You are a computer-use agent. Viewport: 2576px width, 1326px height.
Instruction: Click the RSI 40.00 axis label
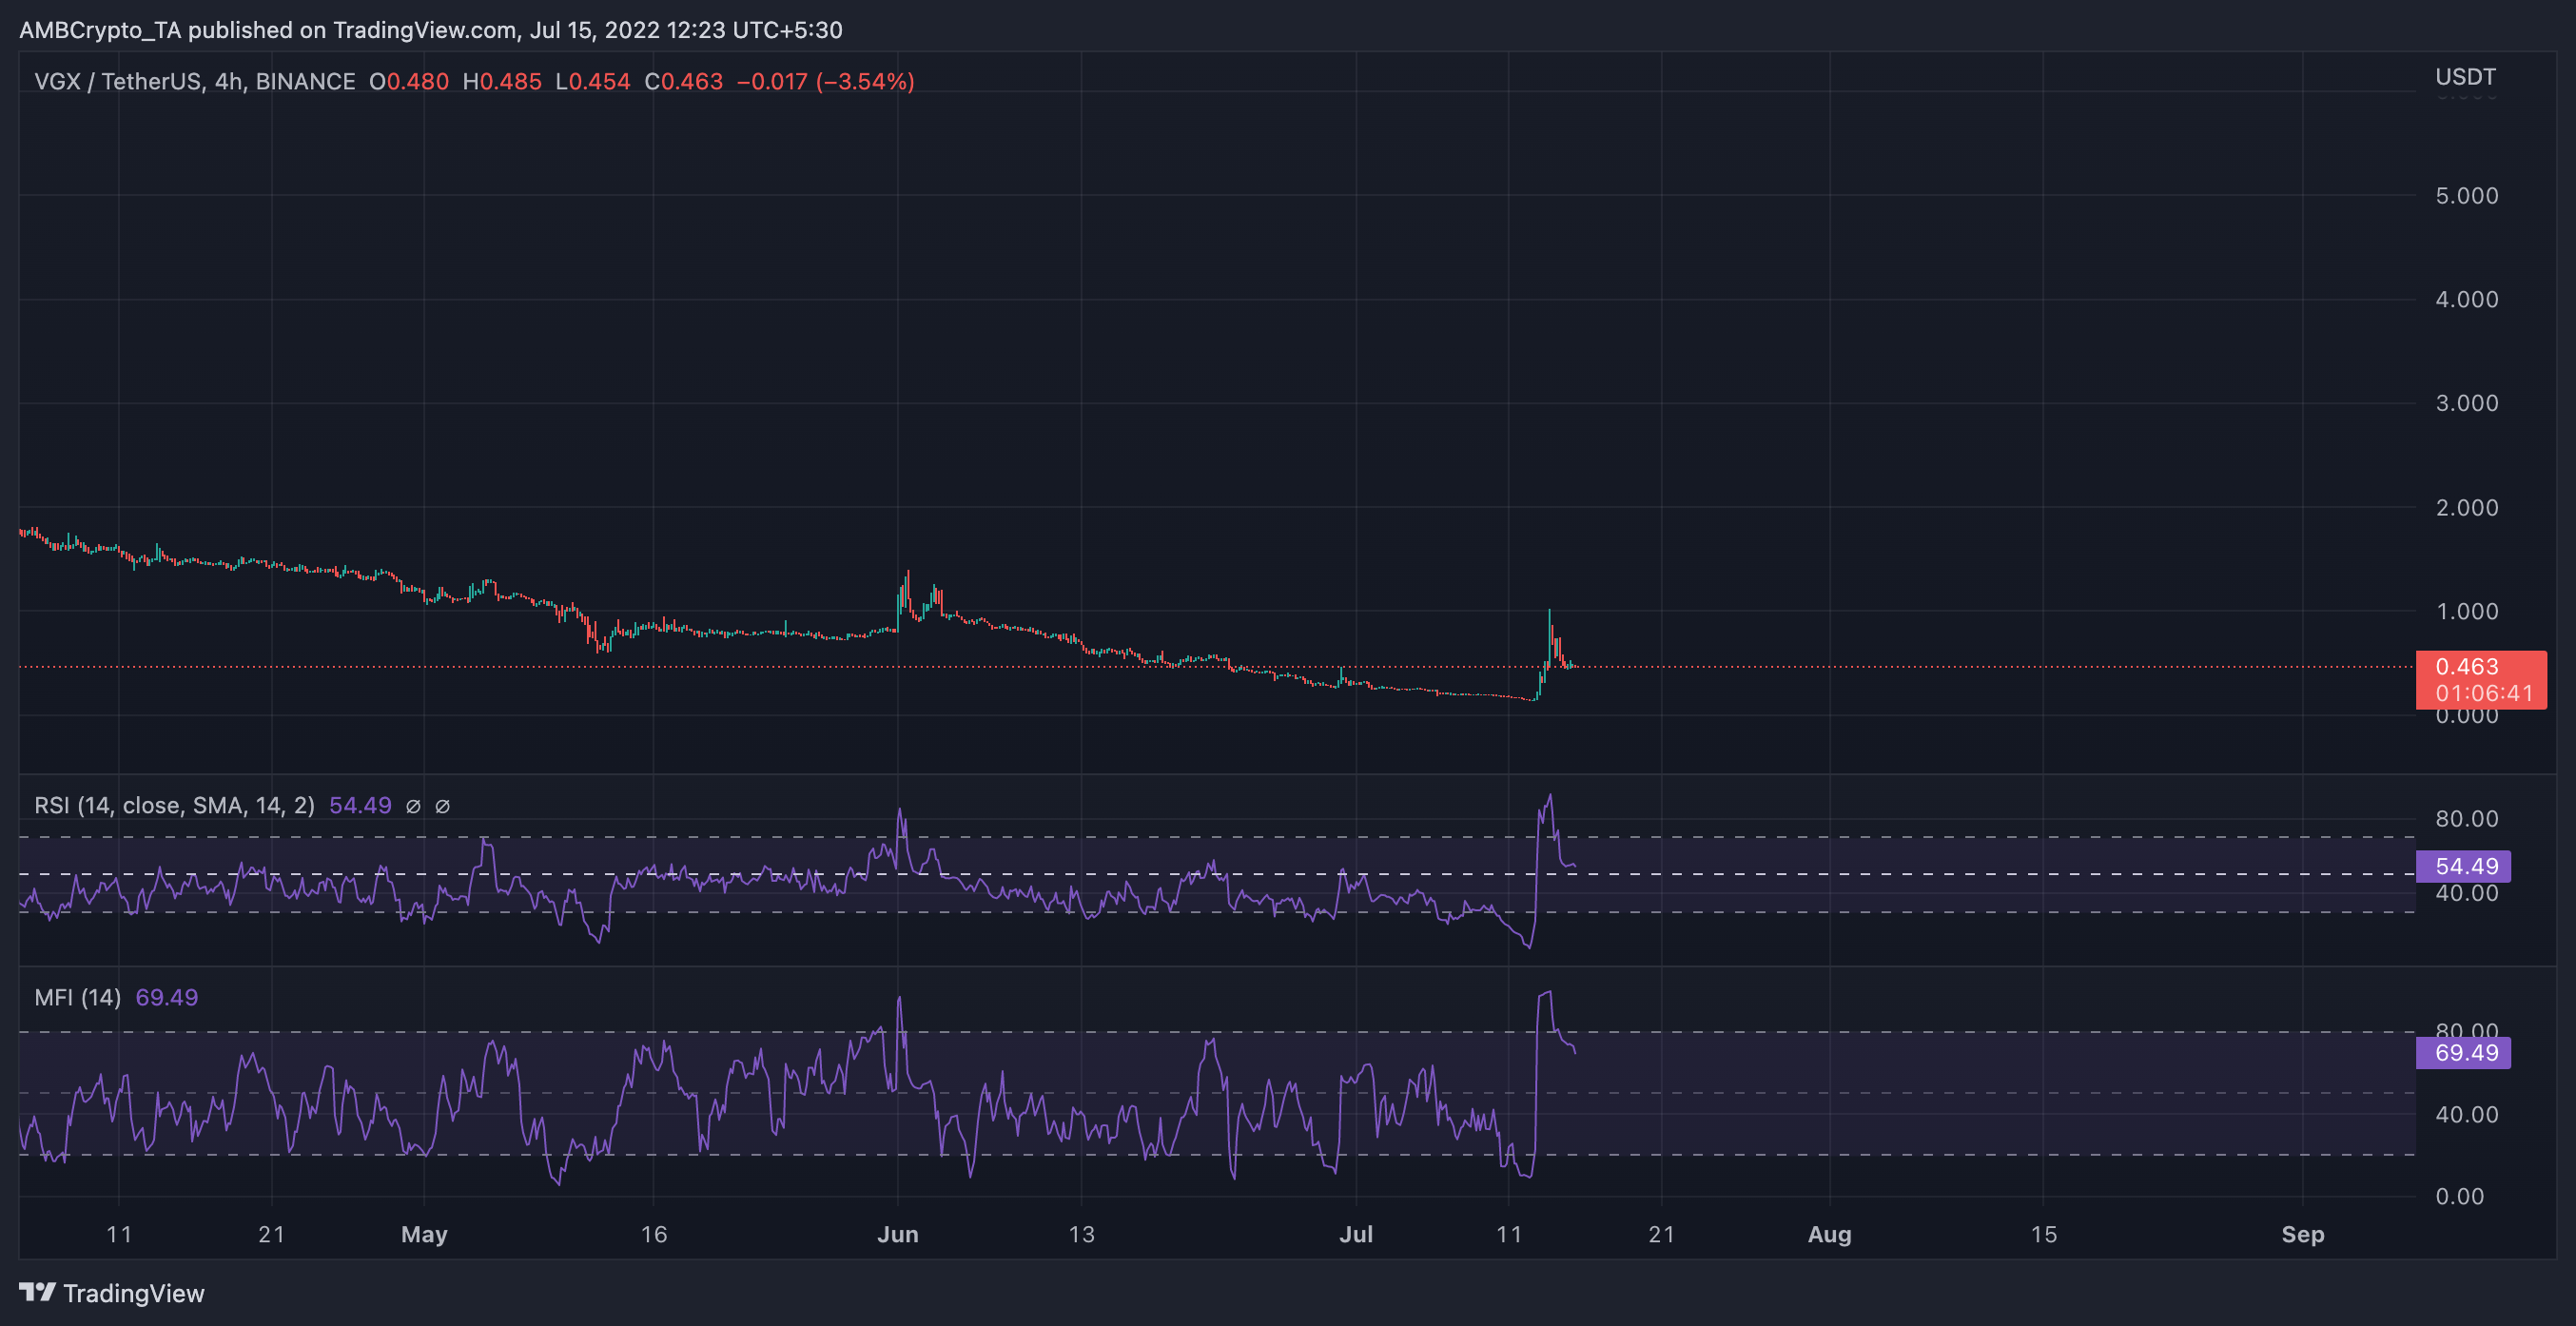pos(2467,892)
